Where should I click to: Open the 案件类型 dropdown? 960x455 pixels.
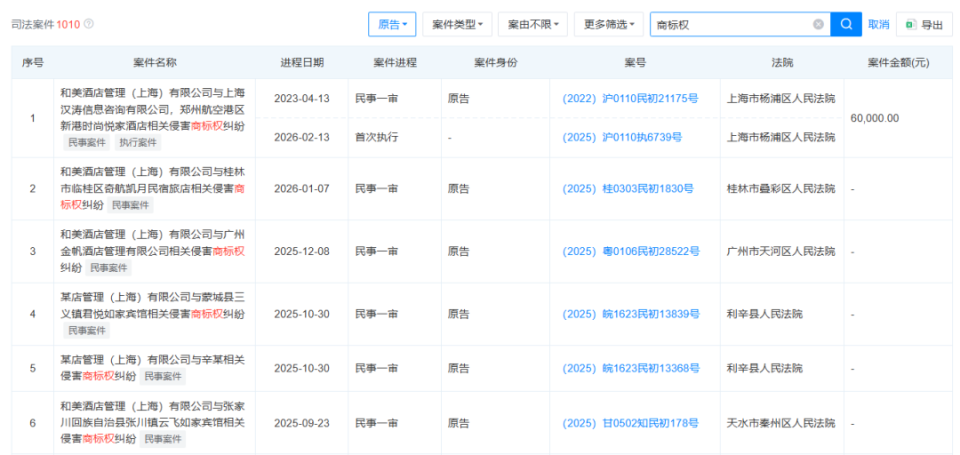[x=457, y=24]
